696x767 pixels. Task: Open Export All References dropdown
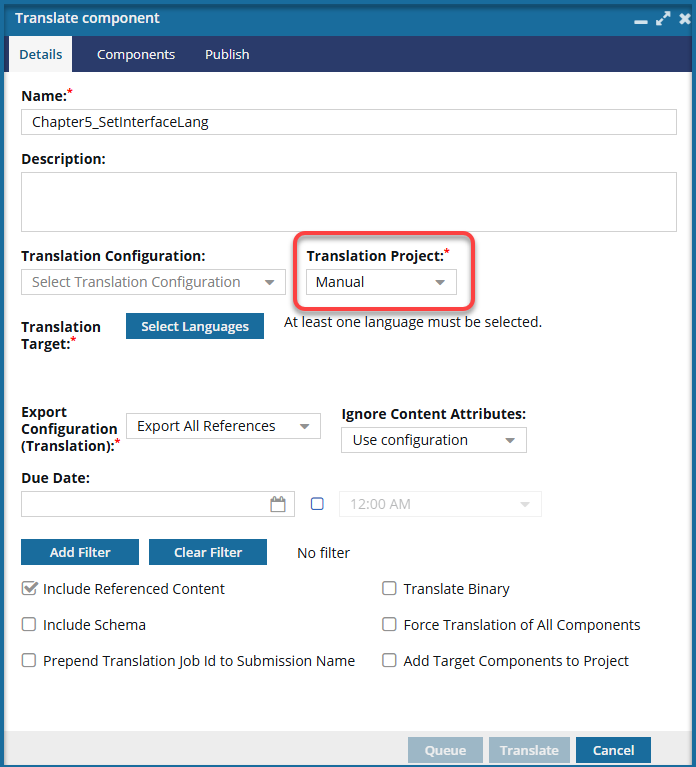[x=223, y=426]
